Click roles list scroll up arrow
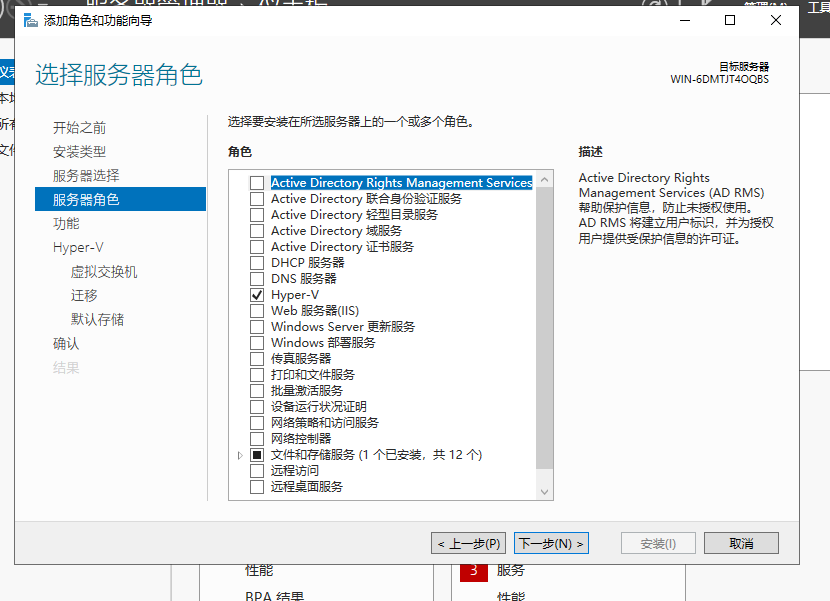 [x=544, y=180]
